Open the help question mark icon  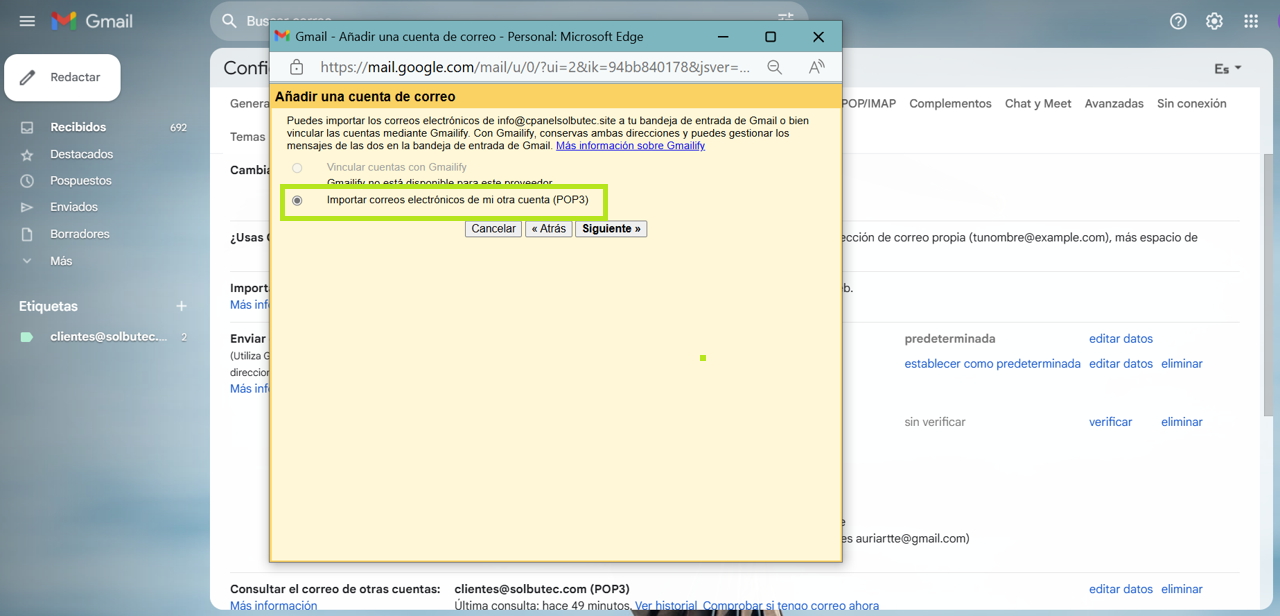pos(1178,21)
